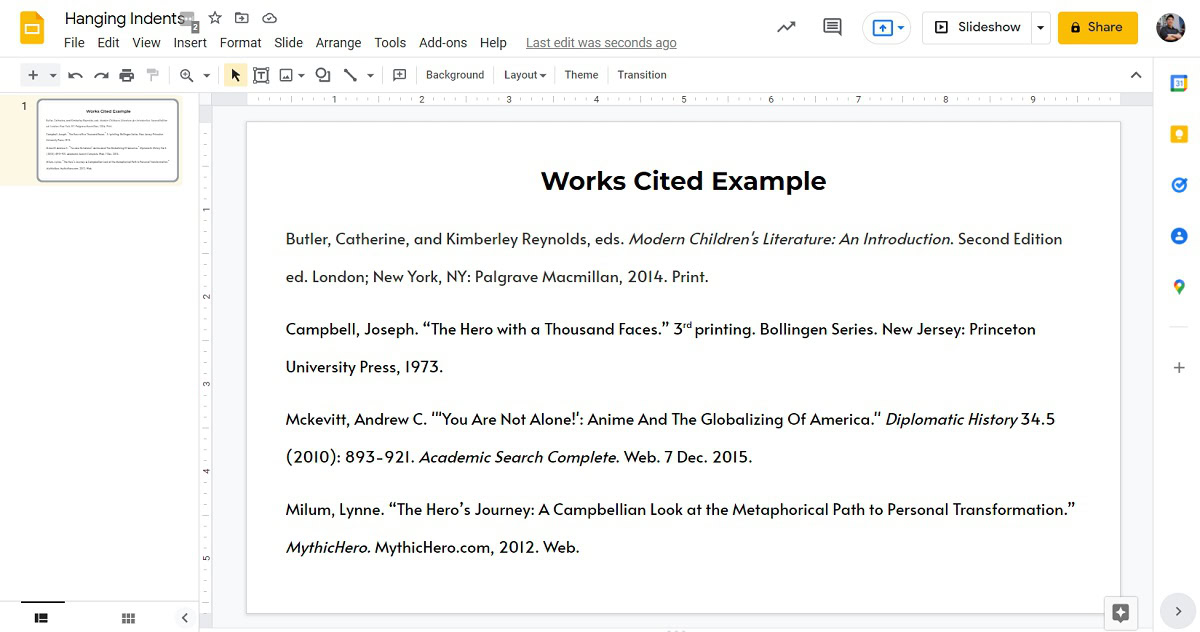Collapse the menu bar using the chevron
Screen dimensions: 1200x632
(1136, 75)
